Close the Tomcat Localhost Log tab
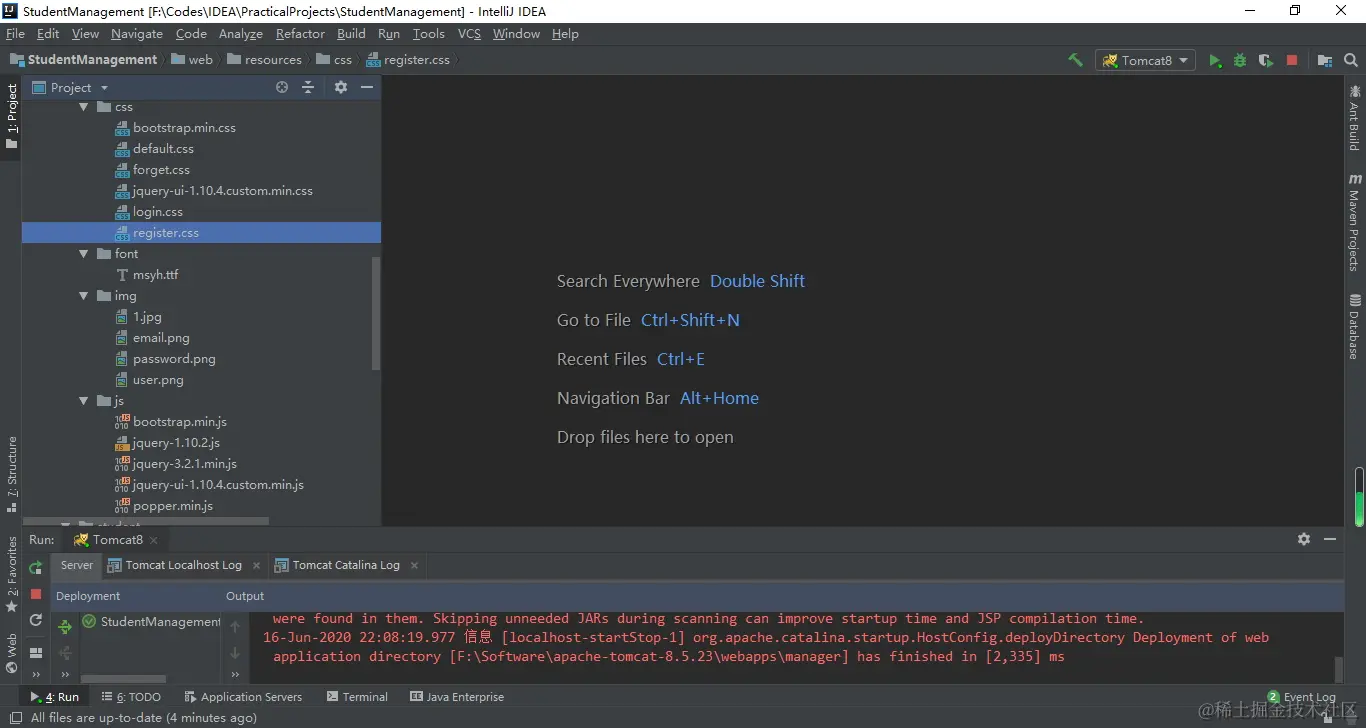The image size is (1366, 728). tap(257, 565)
